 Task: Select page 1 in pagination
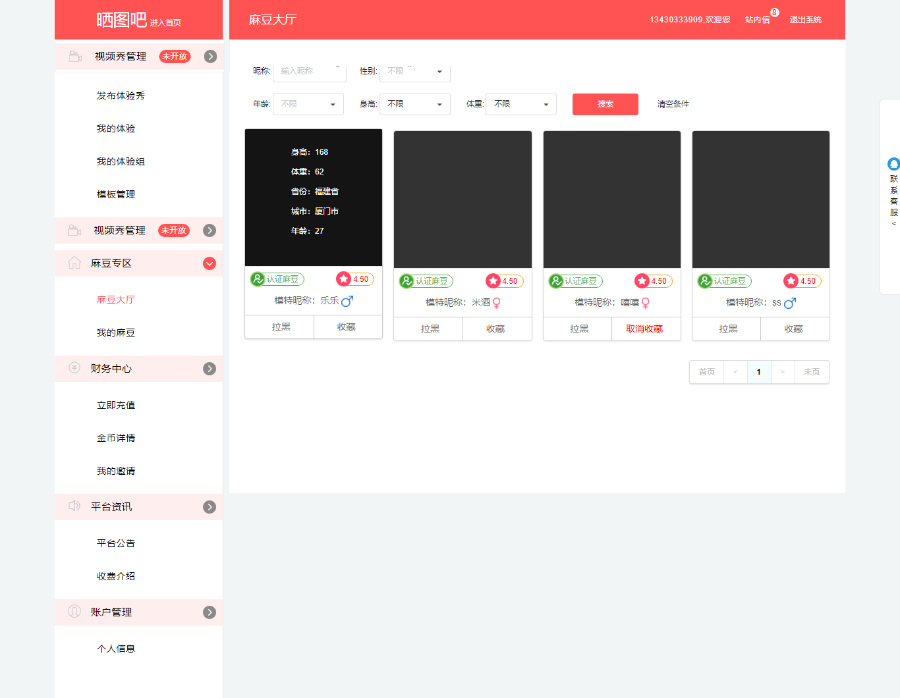759,372
